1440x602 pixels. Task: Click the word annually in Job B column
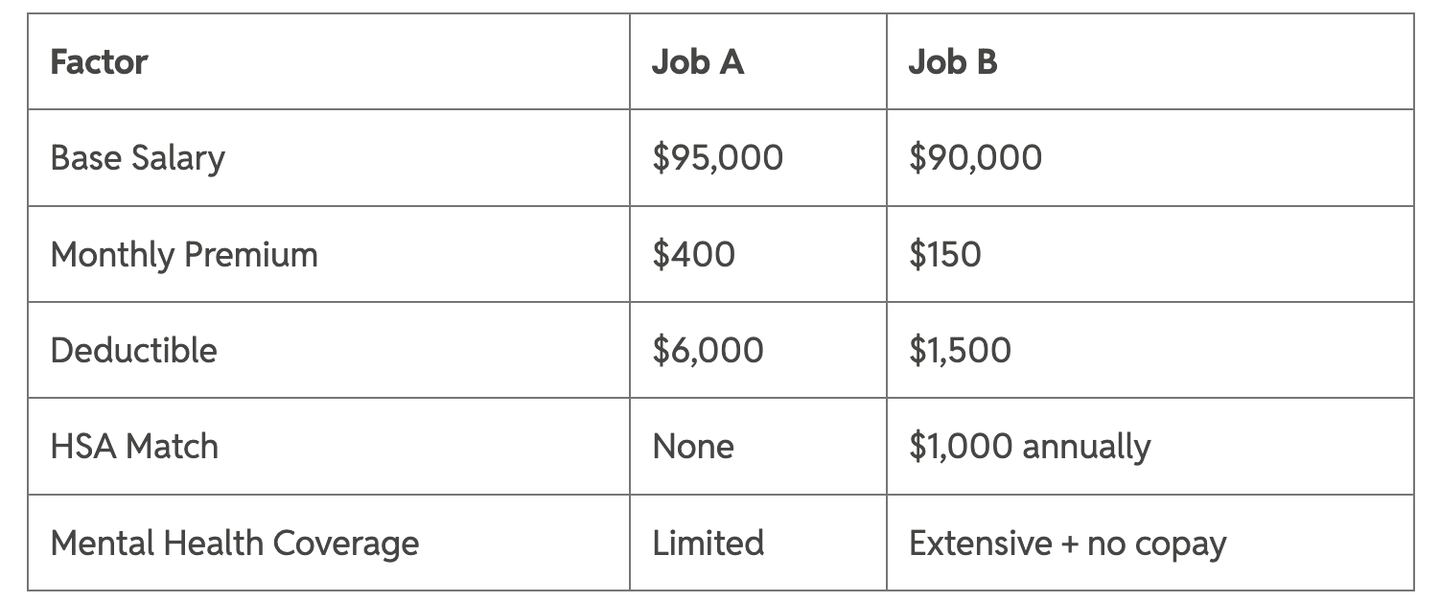click(1086, 446)
